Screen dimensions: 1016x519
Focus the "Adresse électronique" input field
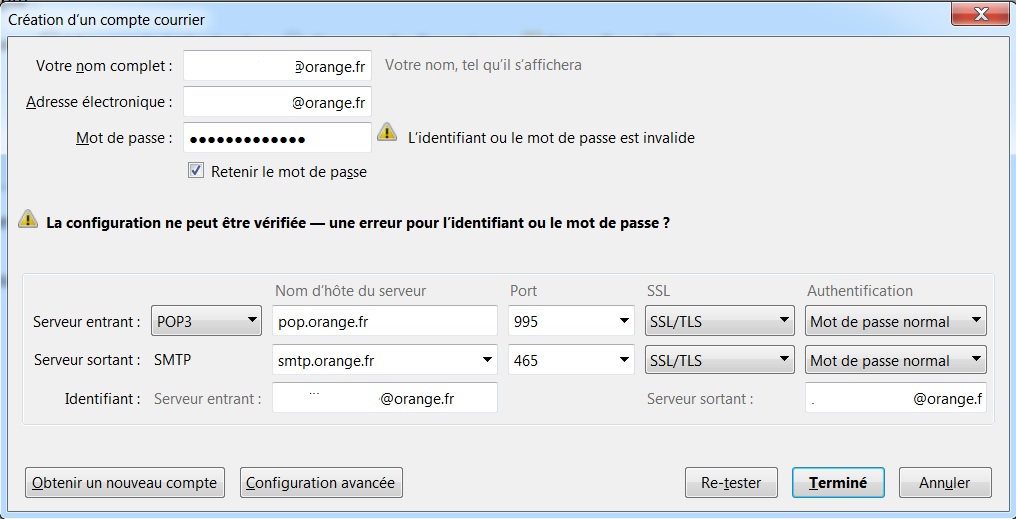click(x=277, y=102)
